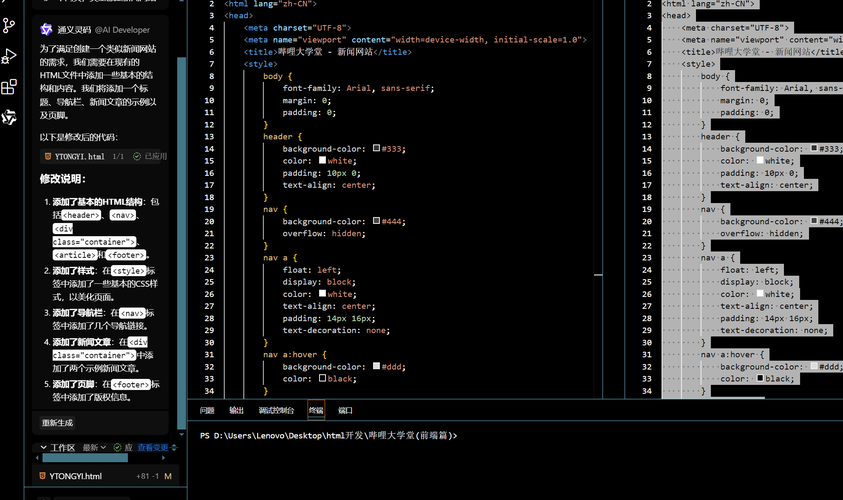
Task: Open the Tongyi Lingma sidebar panel
Action: pos(9,117)
